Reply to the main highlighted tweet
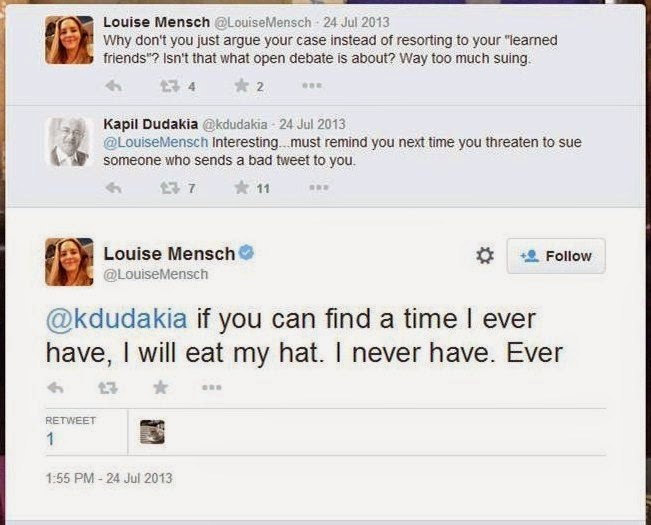 point(56,387)
